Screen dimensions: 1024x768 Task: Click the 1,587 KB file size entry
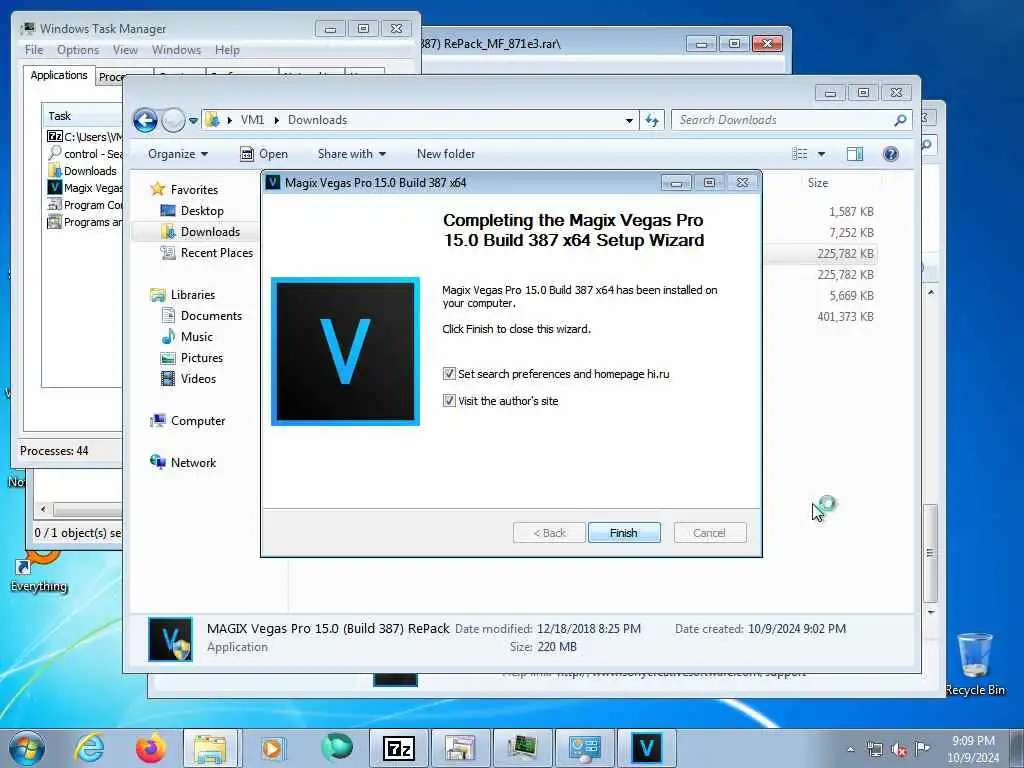(x=851, y=212)
